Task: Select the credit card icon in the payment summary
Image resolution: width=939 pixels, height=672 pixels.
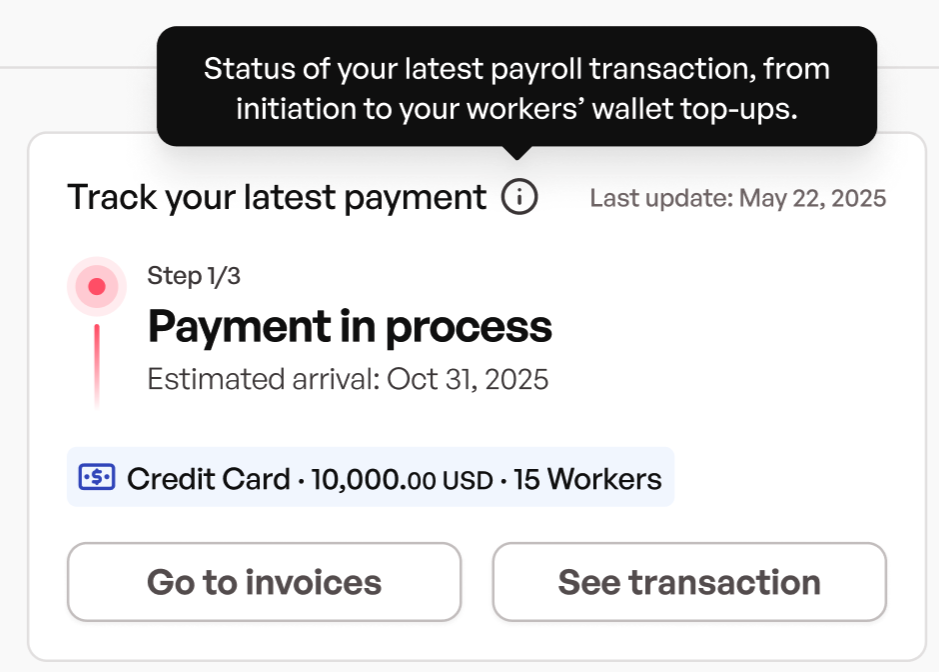Action: click(96, 478)
